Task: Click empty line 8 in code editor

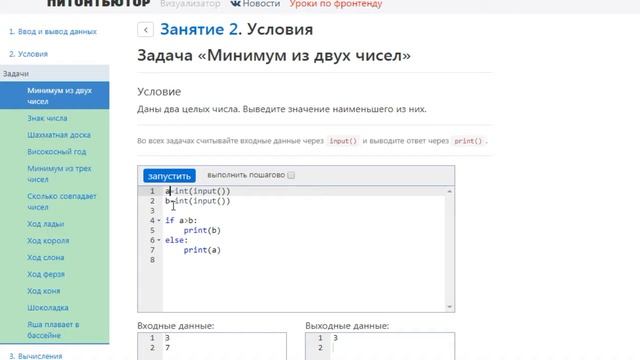Action: 304,260
